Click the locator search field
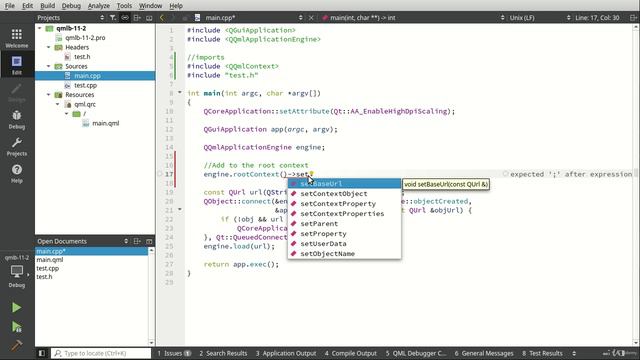Screen dimensions: 640x360 click(x=101, y=353)
